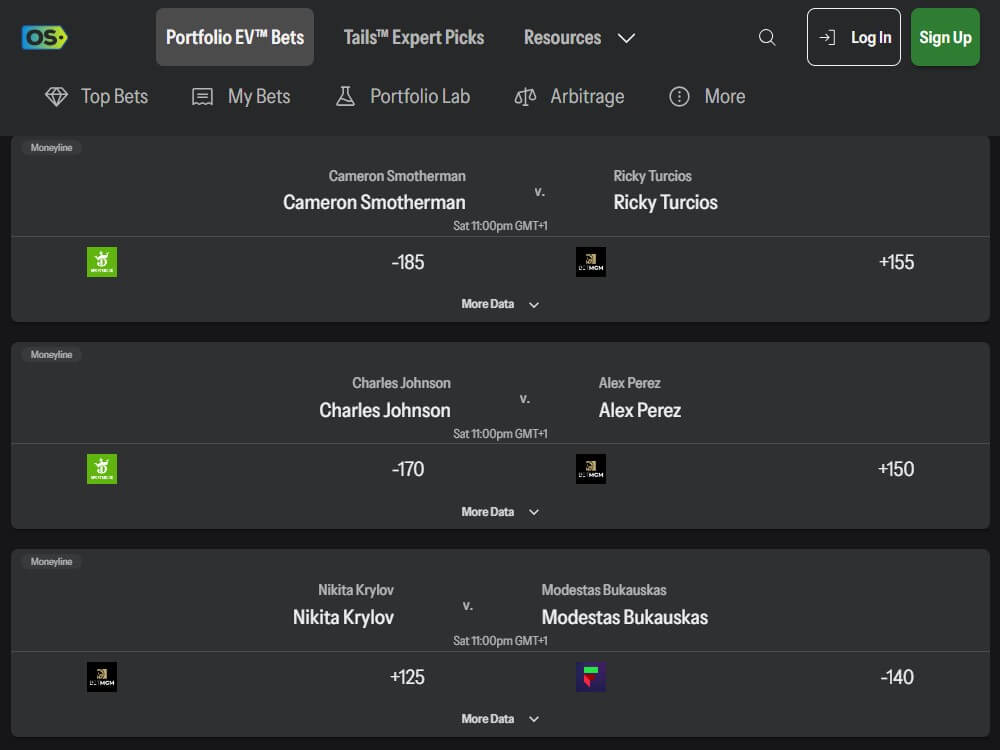Open the More info icon in navigation

click(679, 96)
